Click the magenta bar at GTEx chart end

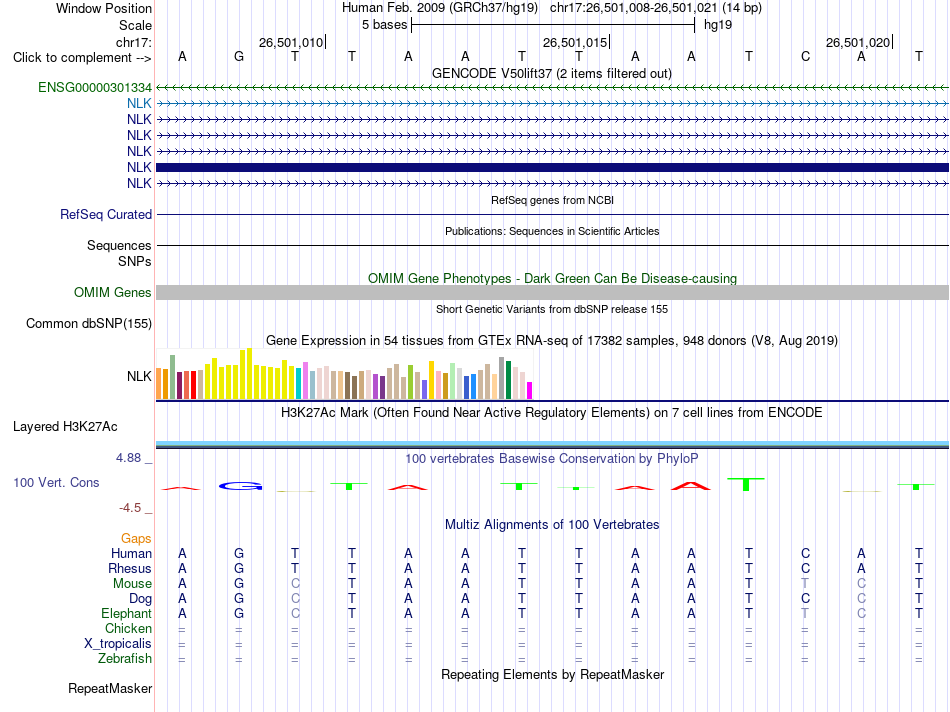coord(530,390)
